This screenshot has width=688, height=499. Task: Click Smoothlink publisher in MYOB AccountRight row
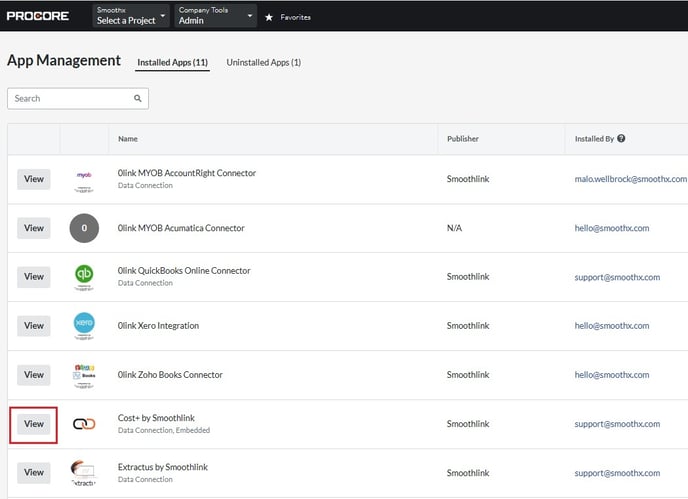click(468, 179)
